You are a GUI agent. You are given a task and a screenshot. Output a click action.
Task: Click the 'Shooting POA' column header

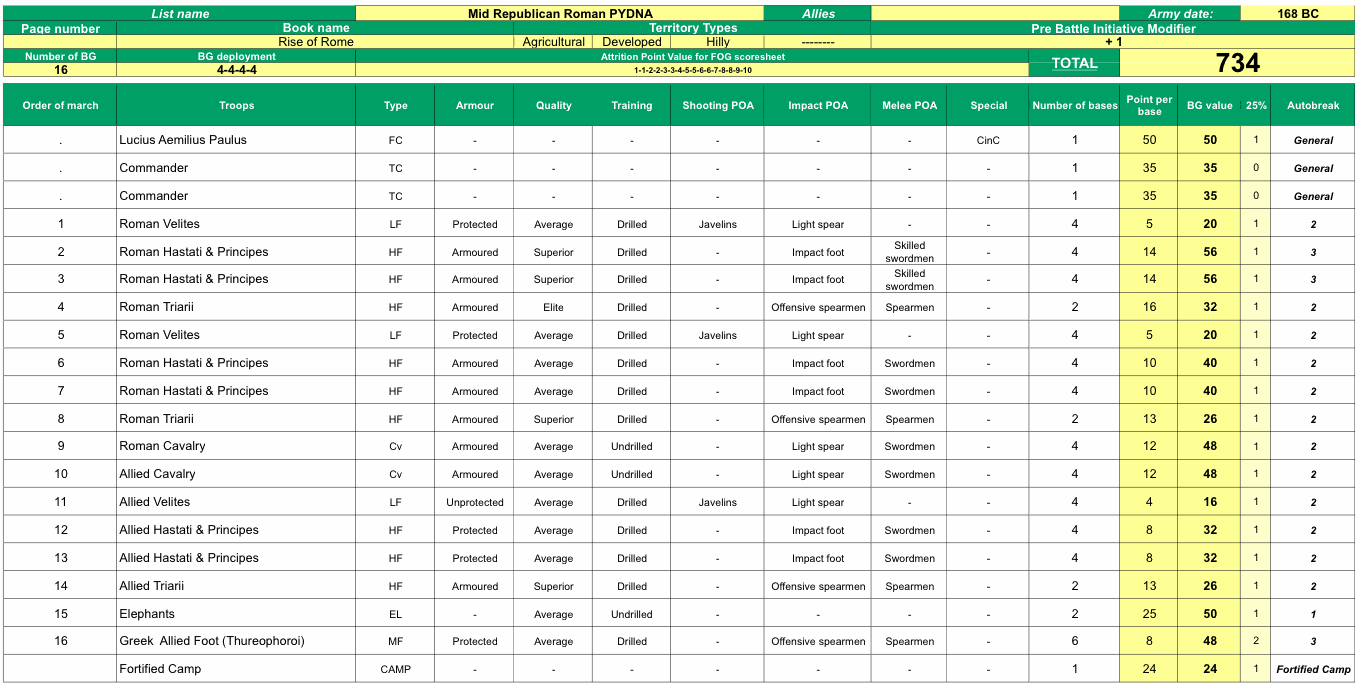pos(717,105)
